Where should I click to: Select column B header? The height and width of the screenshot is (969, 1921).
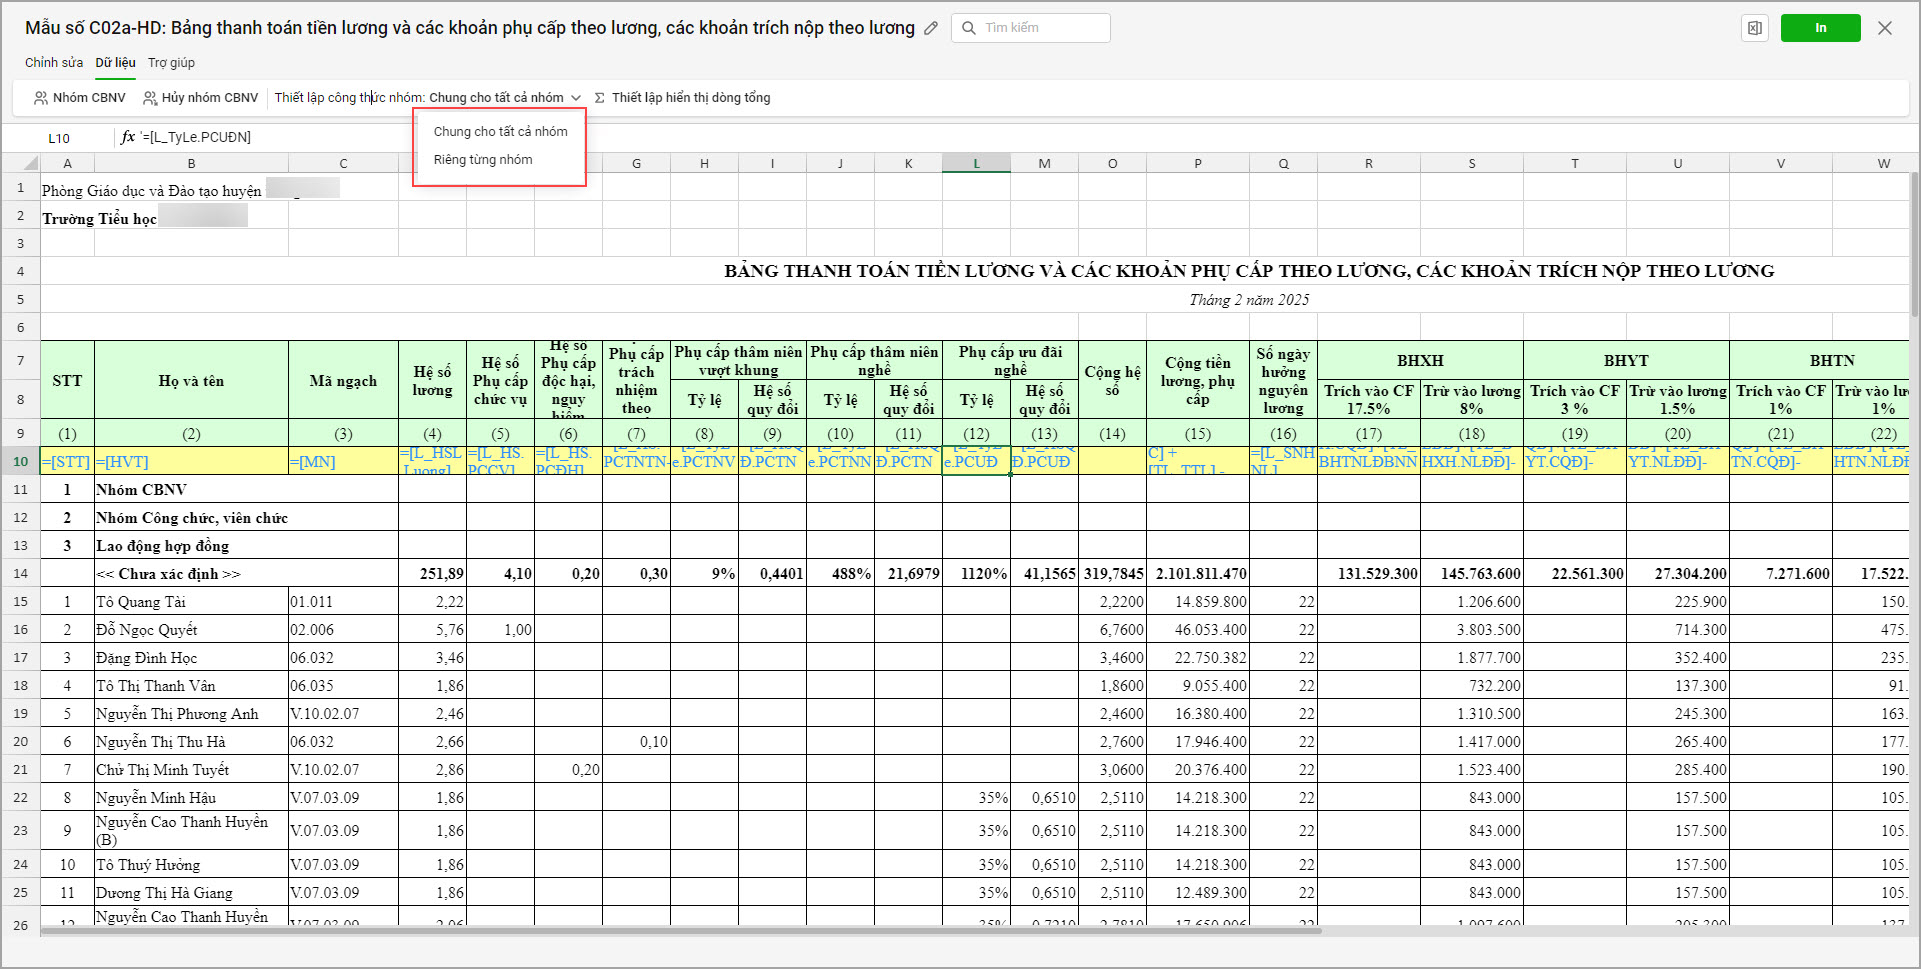pyautogui.click(x=191, y=163)
